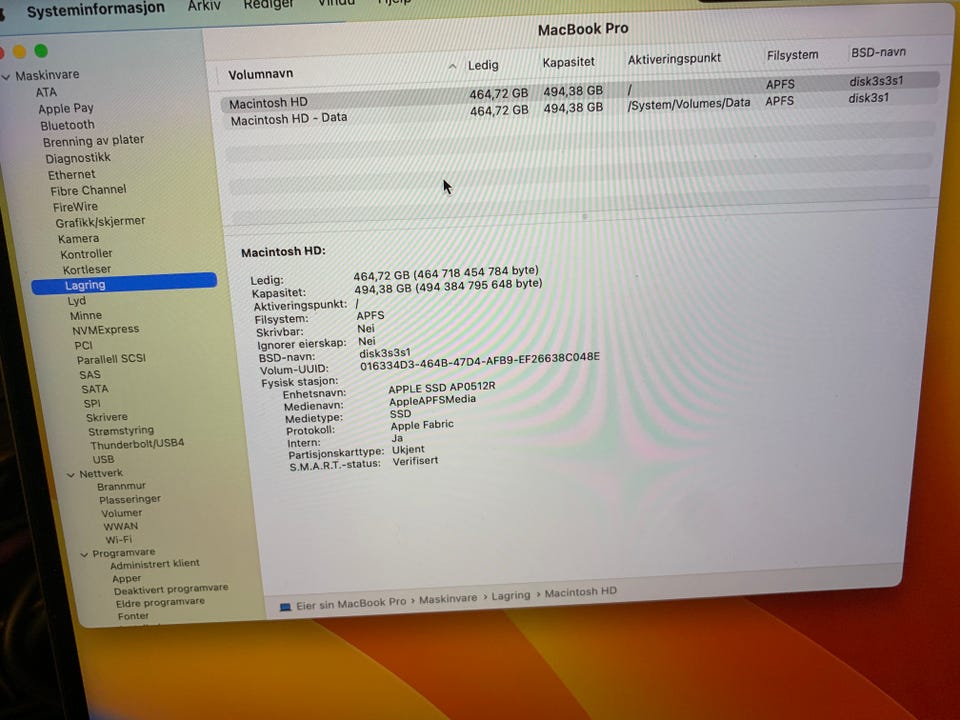Select Ethernet in the sidebar
The image size is (960, 720).
(x=72, y=174)
